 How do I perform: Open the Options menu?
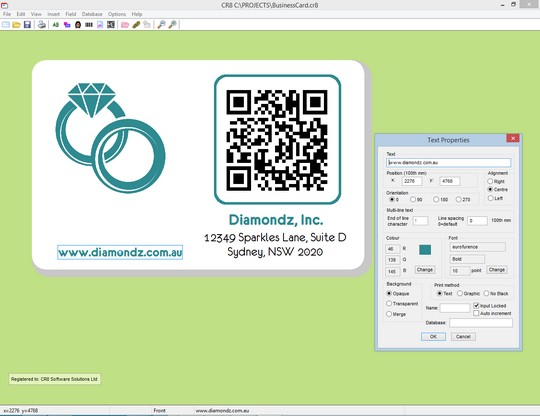point(117,14)
